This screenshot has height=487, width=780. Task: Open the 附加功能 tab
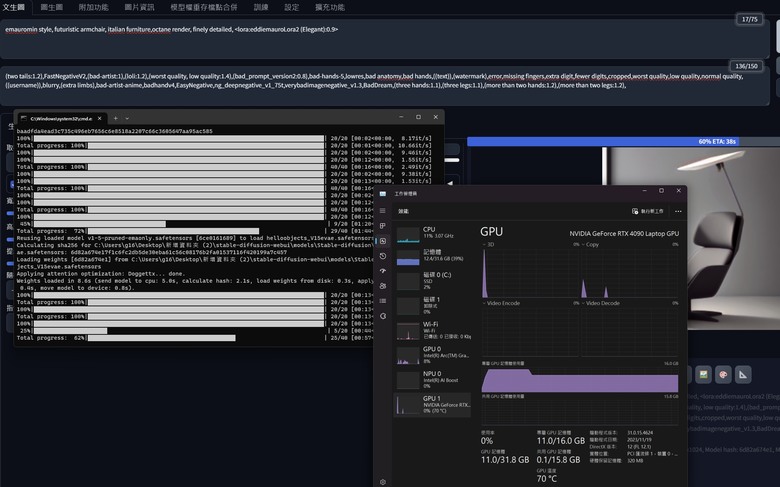pyautogui.click(x=94, y=7)
